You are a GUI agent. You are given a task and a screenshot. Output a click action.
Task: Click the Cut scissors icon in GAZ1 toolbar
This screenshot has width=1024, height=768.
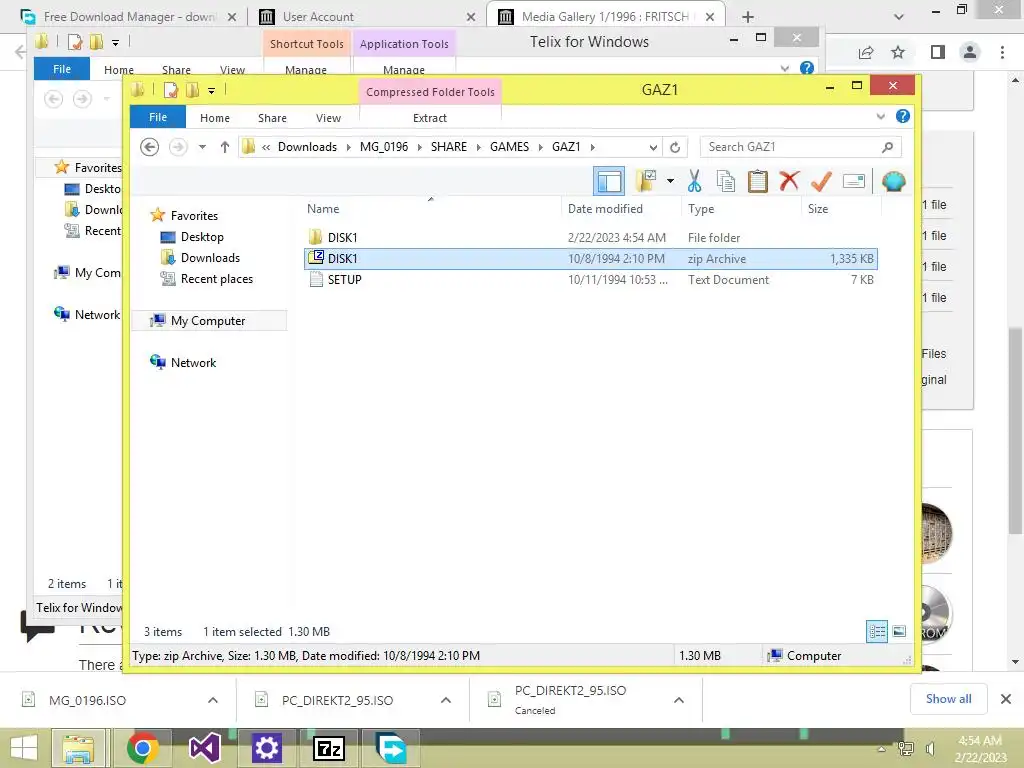click(694, 181)
